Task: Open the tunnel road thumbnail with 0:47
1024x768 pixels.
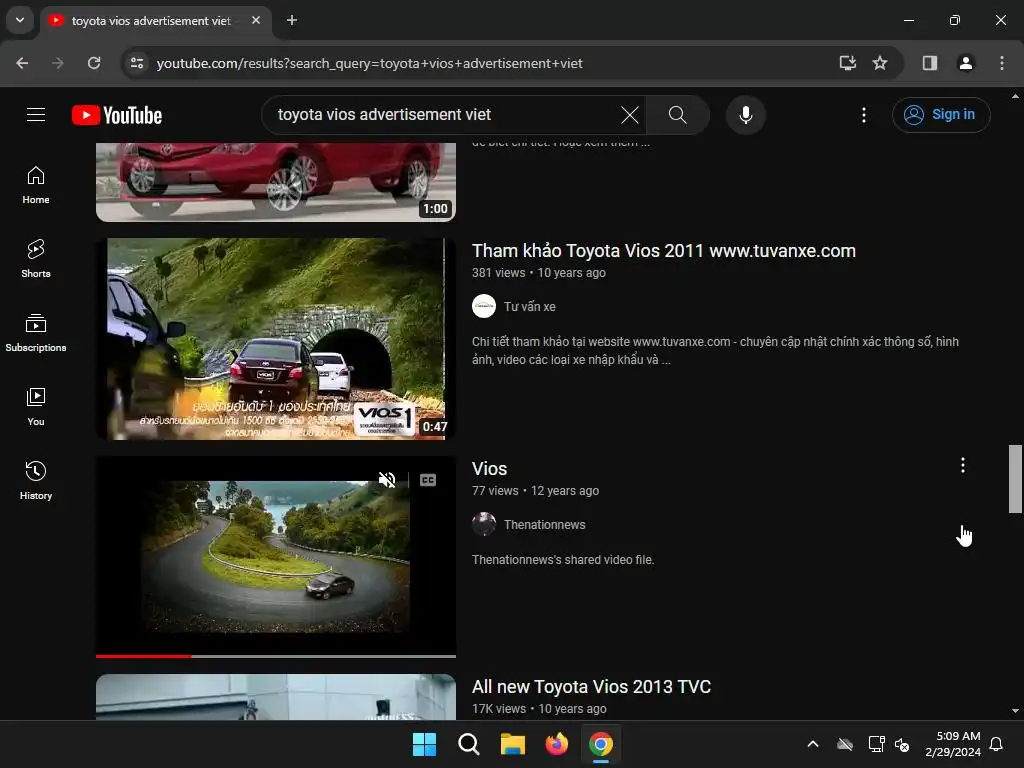Action: click(276, 339)
